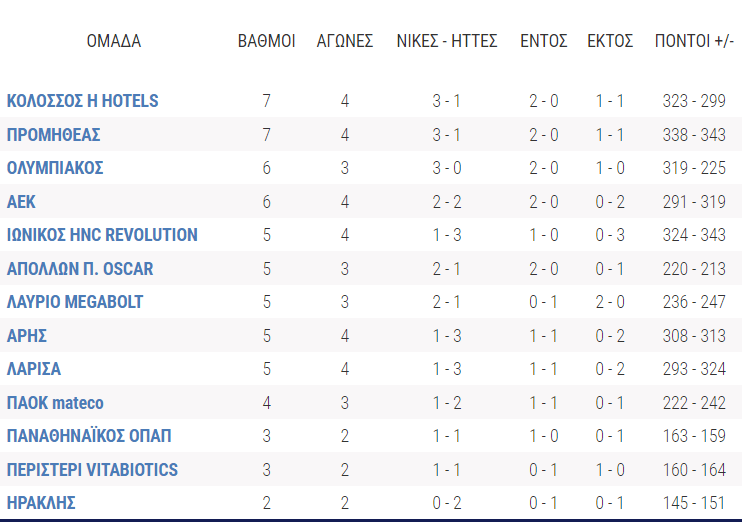Select ΠΕΡΙΣΤΕΡΙ VITABIOTICS team link

[92, 470]
